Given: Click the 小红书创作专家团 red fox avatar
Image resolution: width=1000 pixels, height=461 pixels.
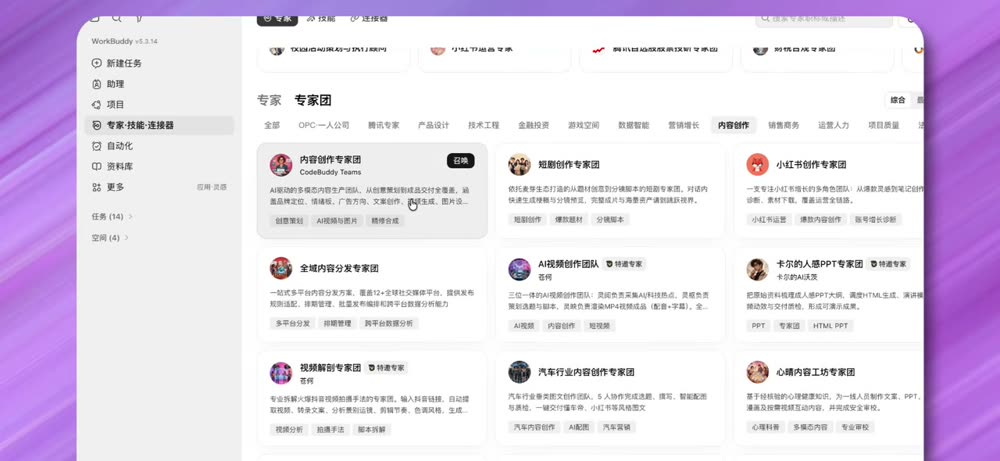Looking at the screenshot, I should point(758,165).
